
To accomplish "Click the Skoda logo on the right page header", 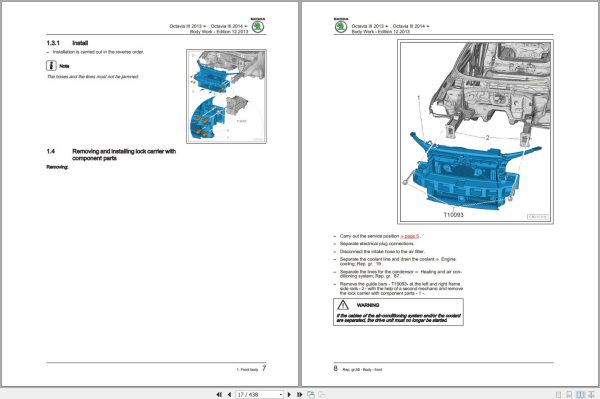I will 341,27.
